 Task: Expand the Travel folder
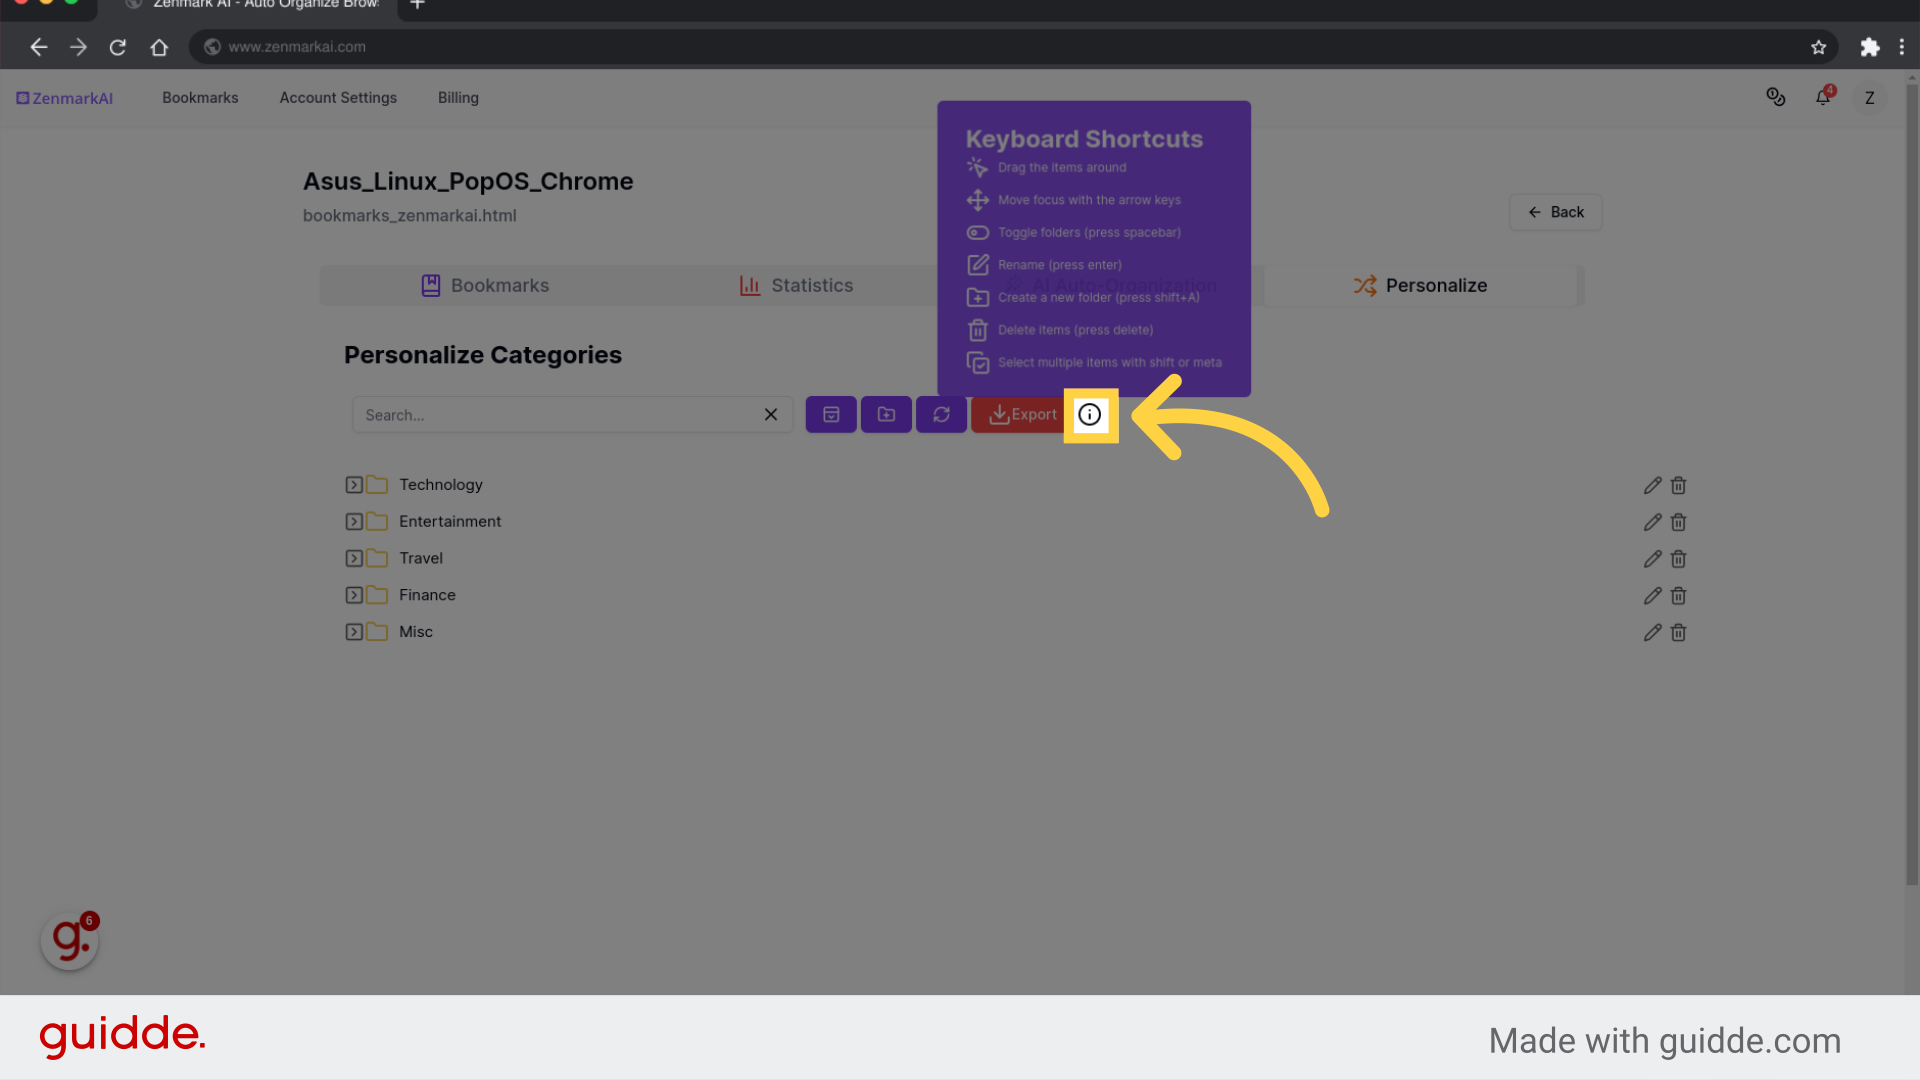tap(354, 559)
